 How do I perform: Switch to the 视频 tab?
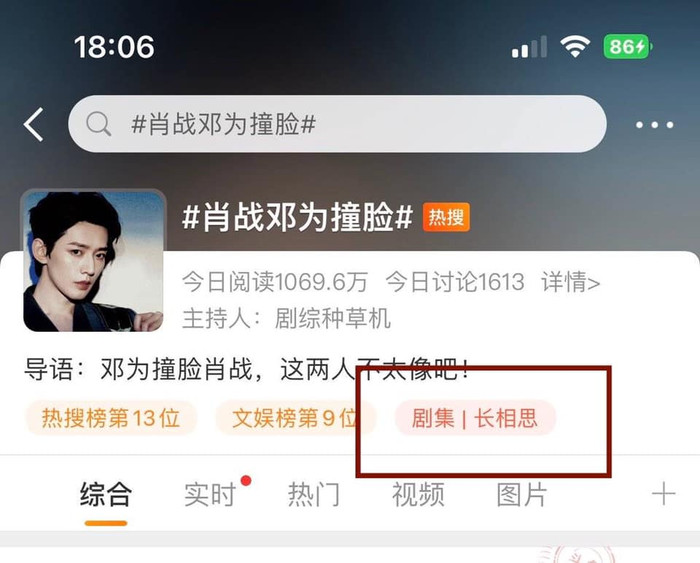pos(418,494)
